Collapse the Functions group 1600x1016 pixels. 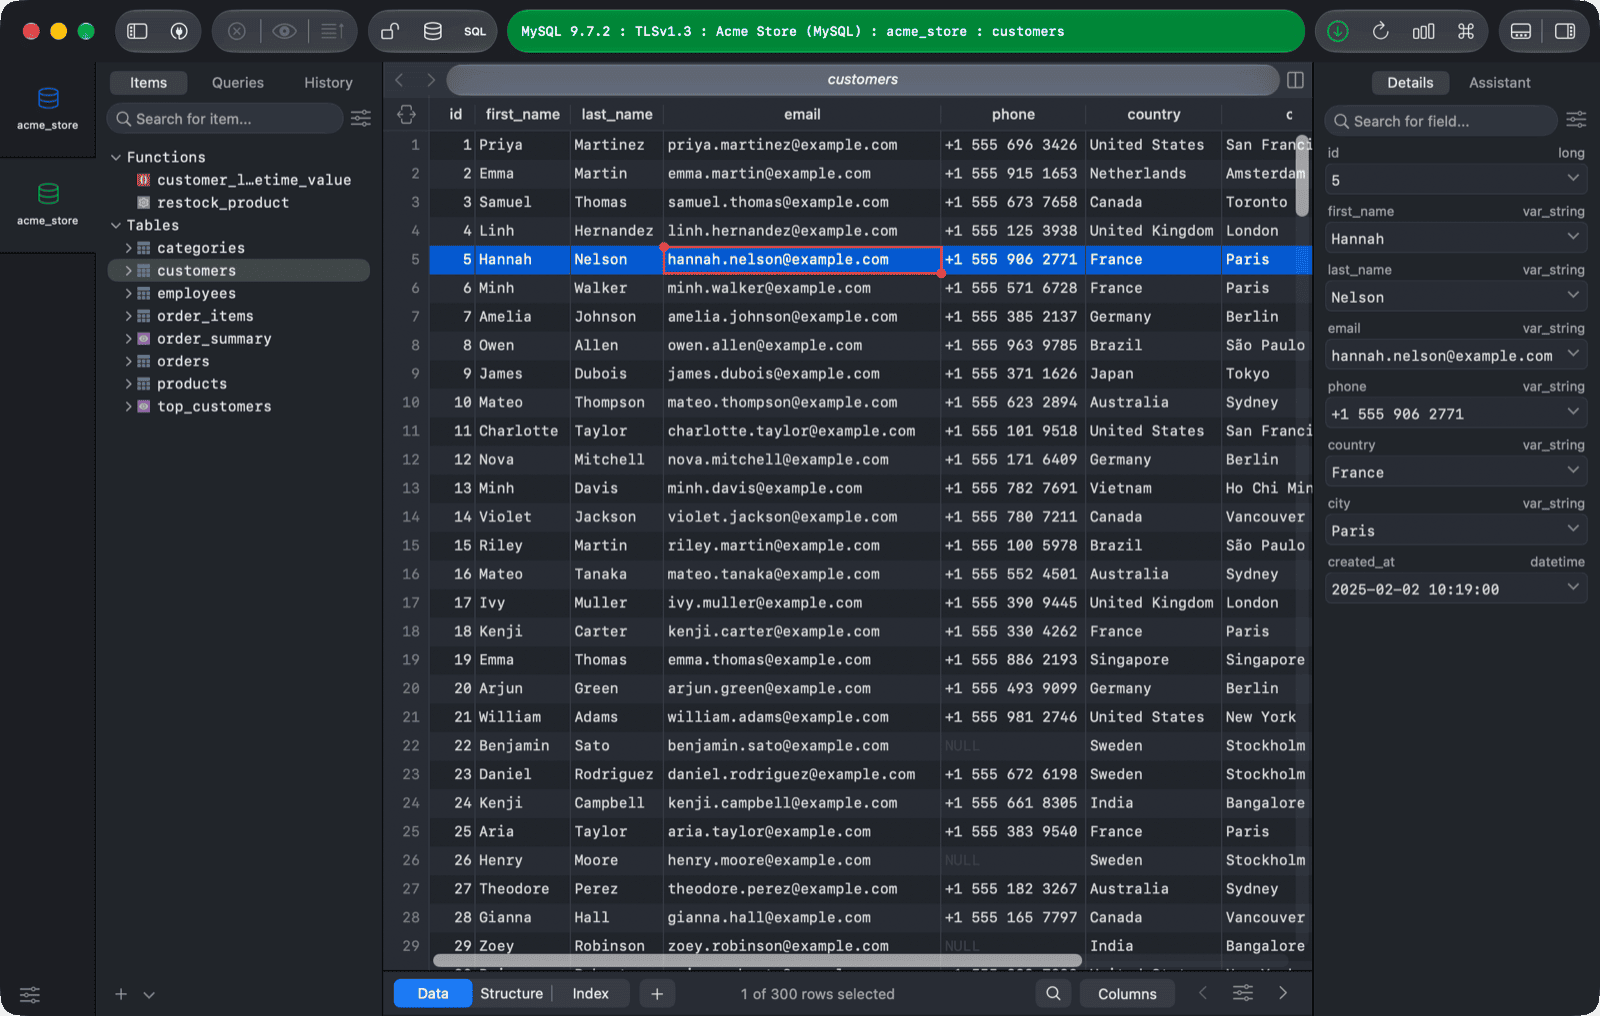click(116, 157)
